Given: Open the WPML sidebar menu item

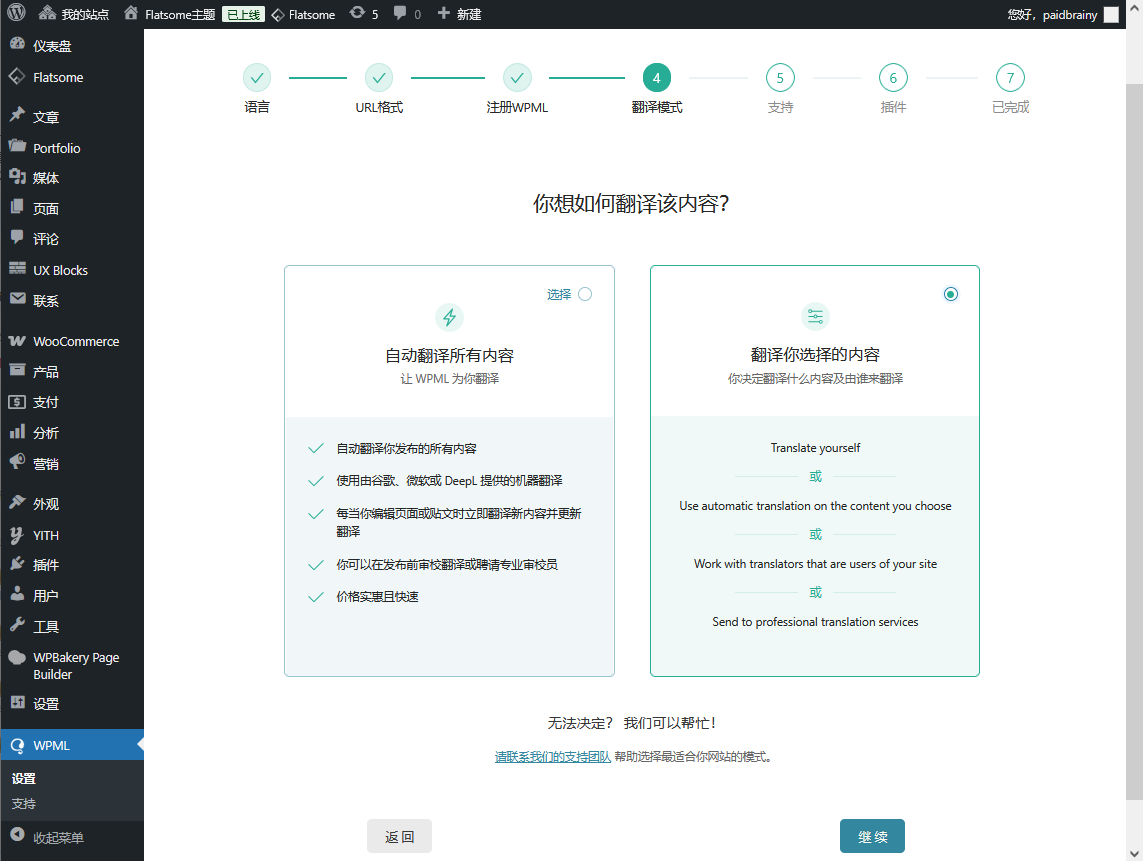Looking at the screenshot, I should (72, 745).
